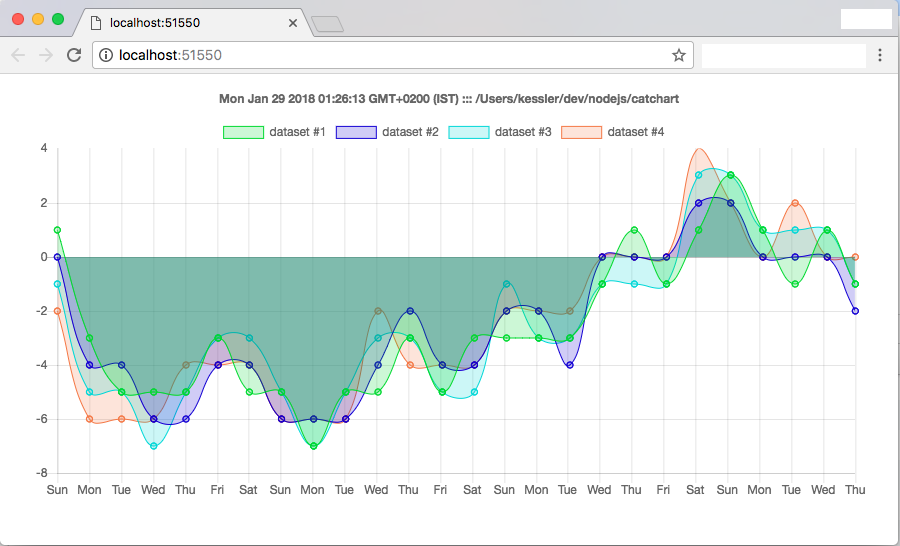
Task: Click the orange data point at 0 on last Thu
Action: pyautogui.click(x=855, y=257)
